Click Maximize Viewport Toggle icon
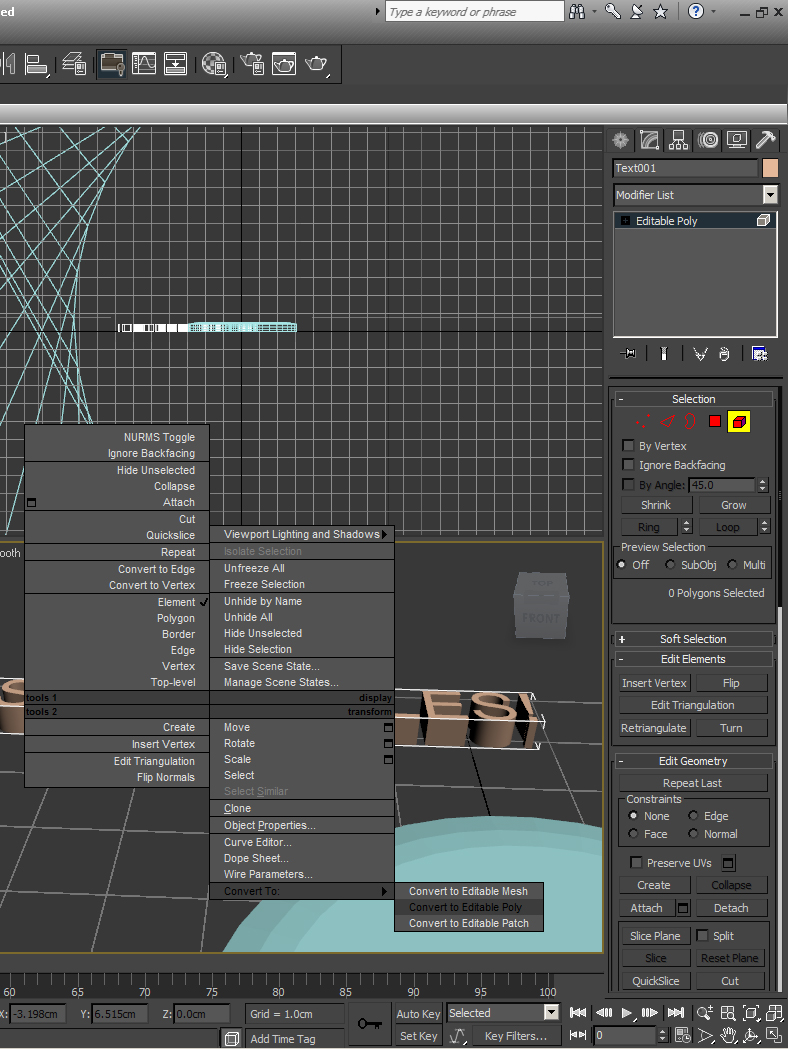The height and width of the screenshot is (1050, 788). click(x=774, y=1036)
